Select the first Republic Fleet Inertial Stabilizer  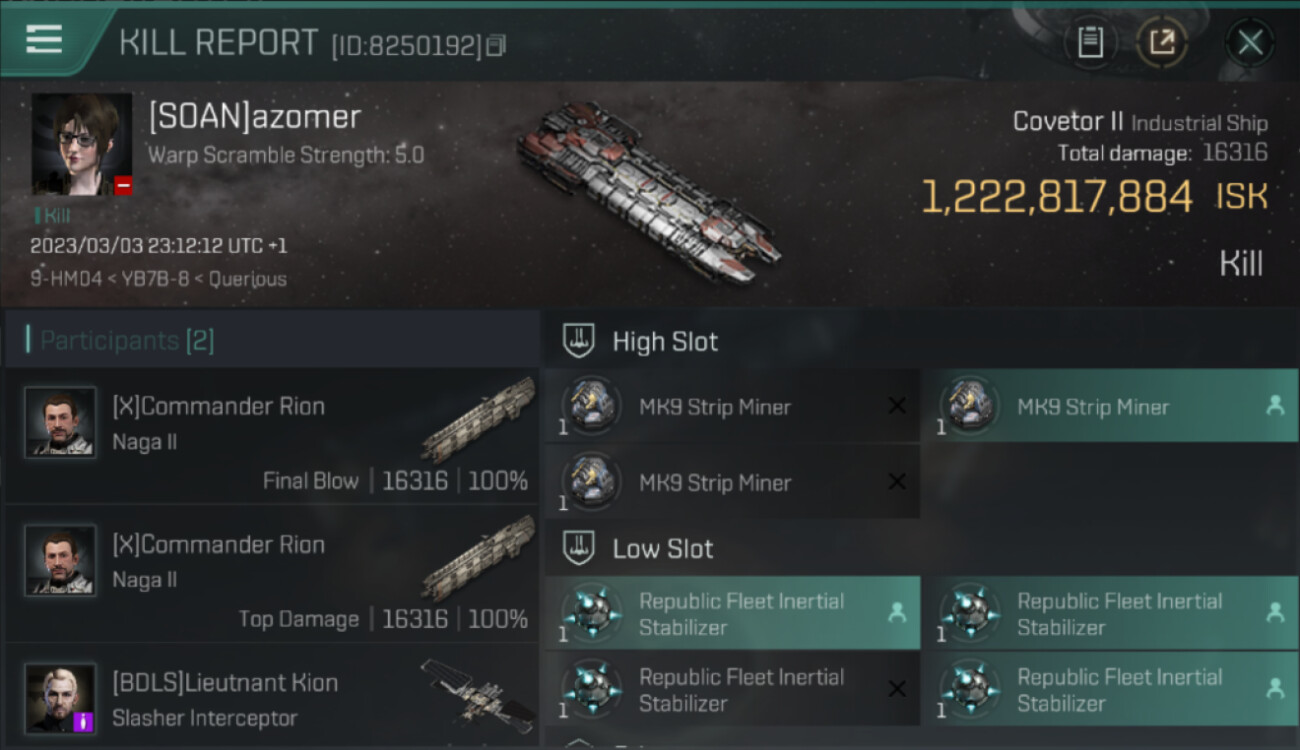click(732, 613)
